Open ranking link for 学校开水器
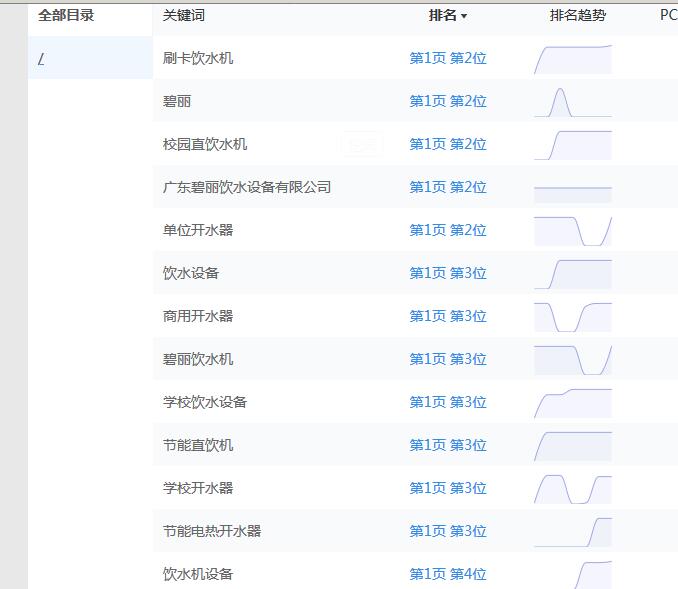The width and height of the screenshot is (678, 589). pyautogui.click(x=448, y=488)
